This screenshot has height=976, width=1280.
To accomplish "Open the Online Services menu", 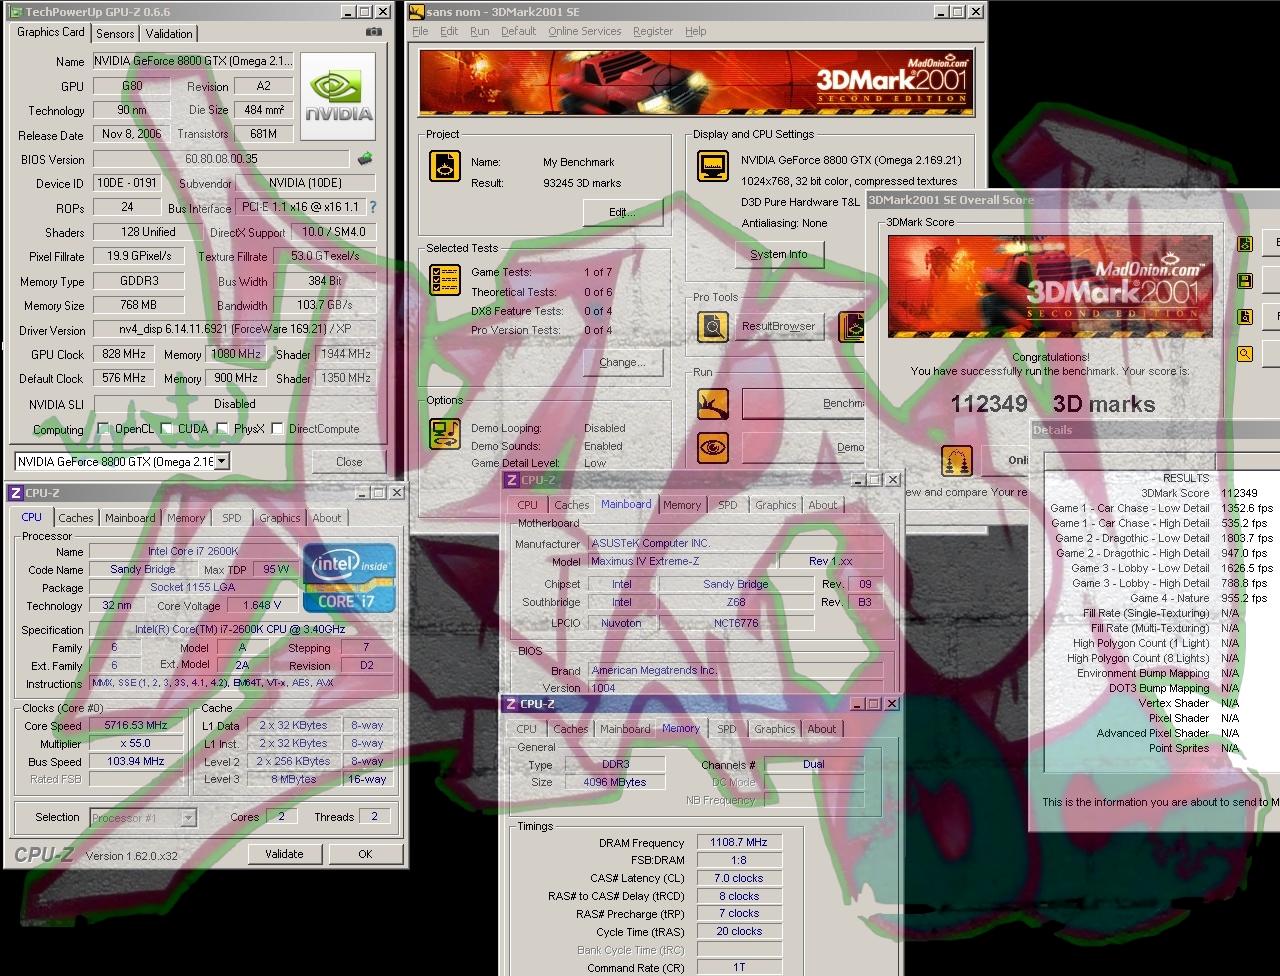I will pyautogui.click(x=585, y=31).
